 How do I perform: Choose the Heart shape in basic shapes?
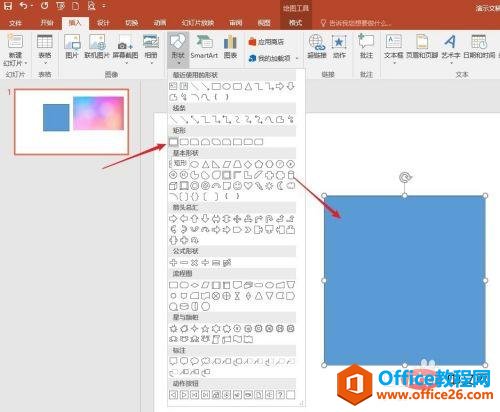(248, 186)
